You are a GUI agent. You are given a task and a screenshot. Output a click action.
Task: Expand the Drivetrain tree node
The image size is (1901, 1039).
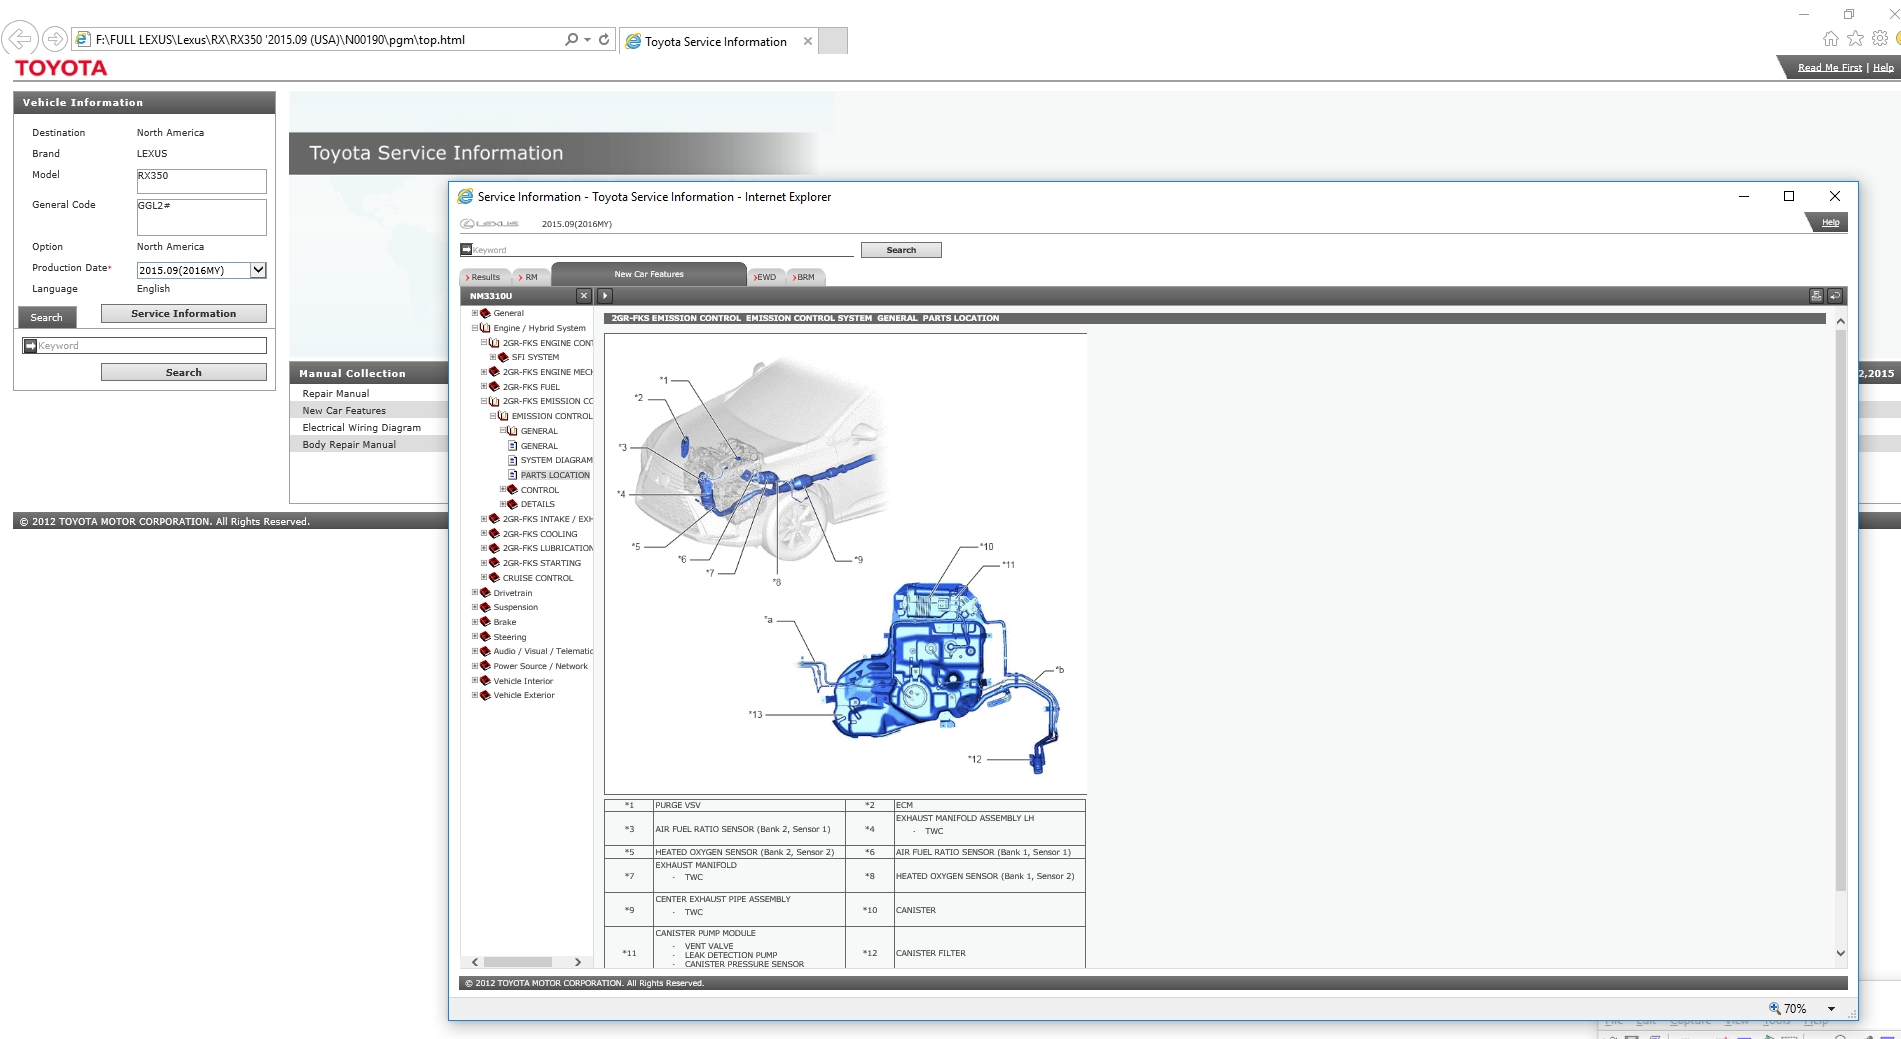pyautogui.click(x=475, y=593)
